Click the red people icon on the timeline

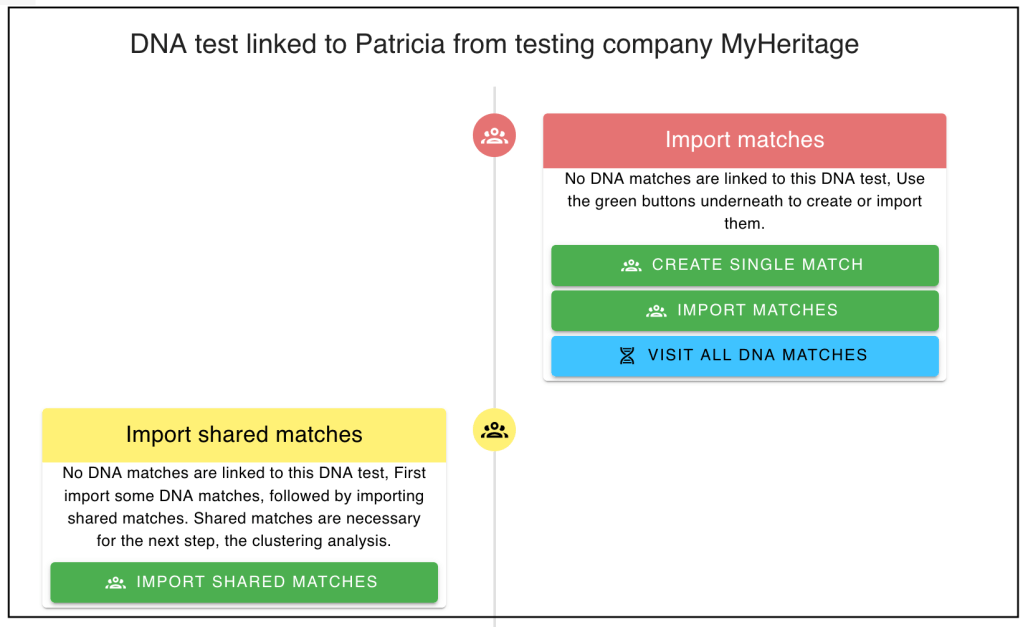(494, 136)
